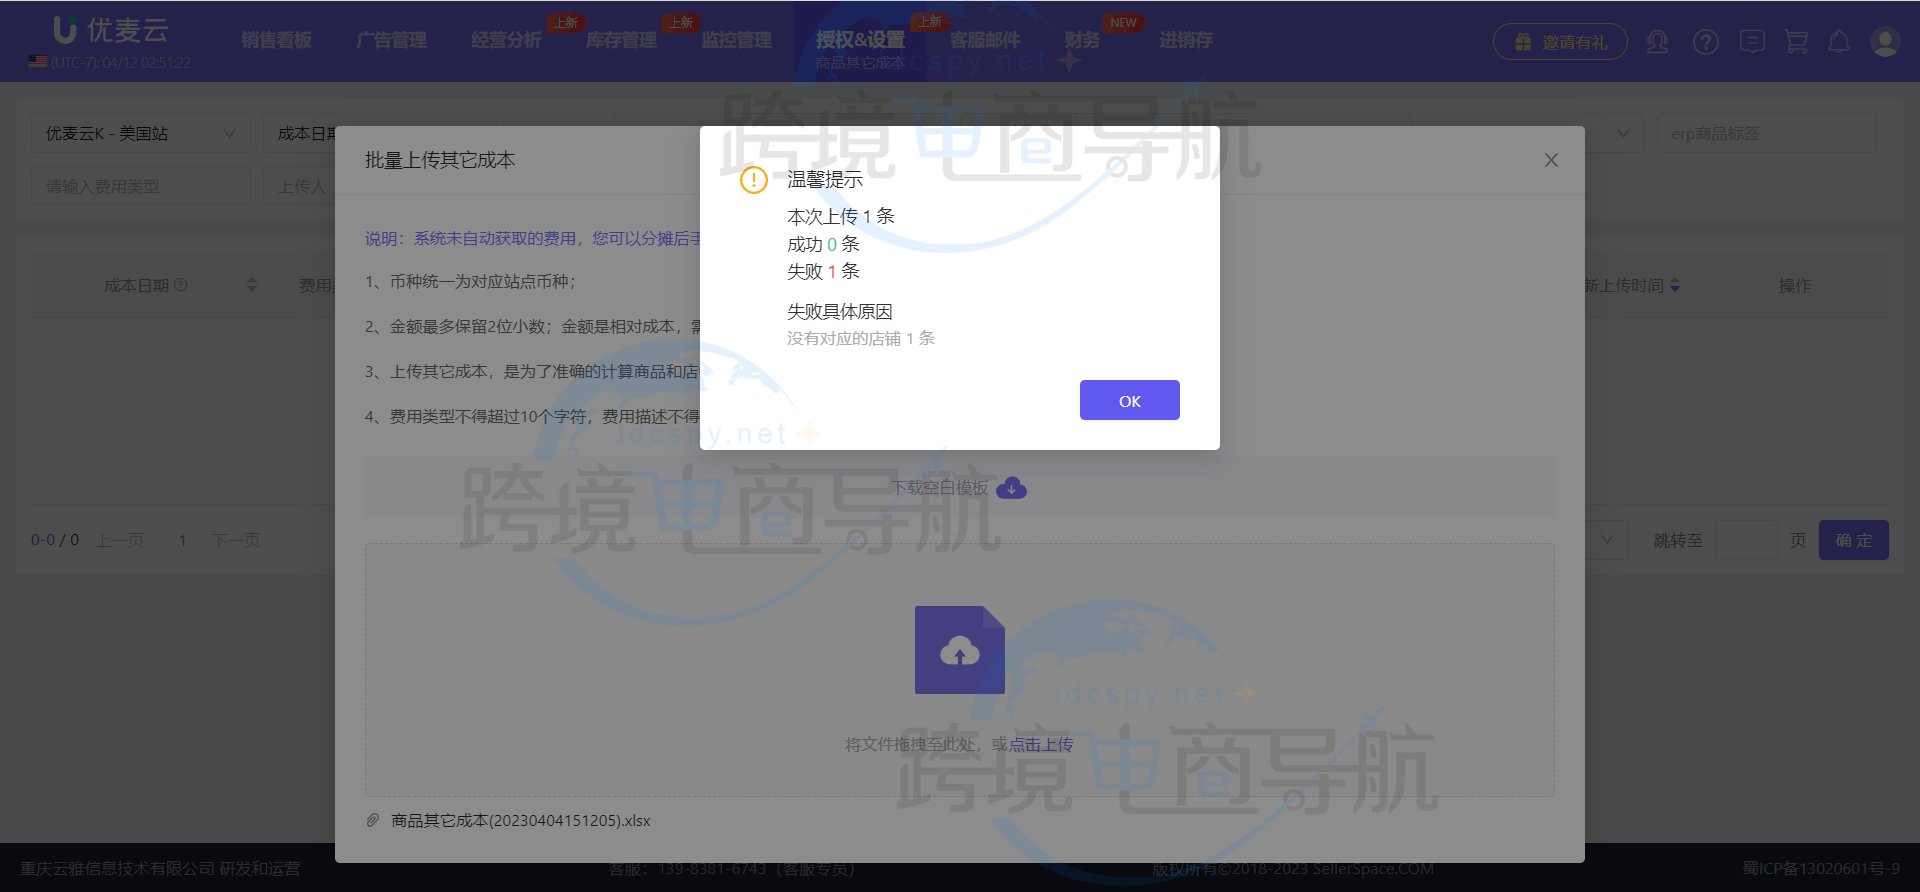Sort by 成本日期 column arrows
1920x892 pixels.
pyautogui.click(x=252, y=285)
